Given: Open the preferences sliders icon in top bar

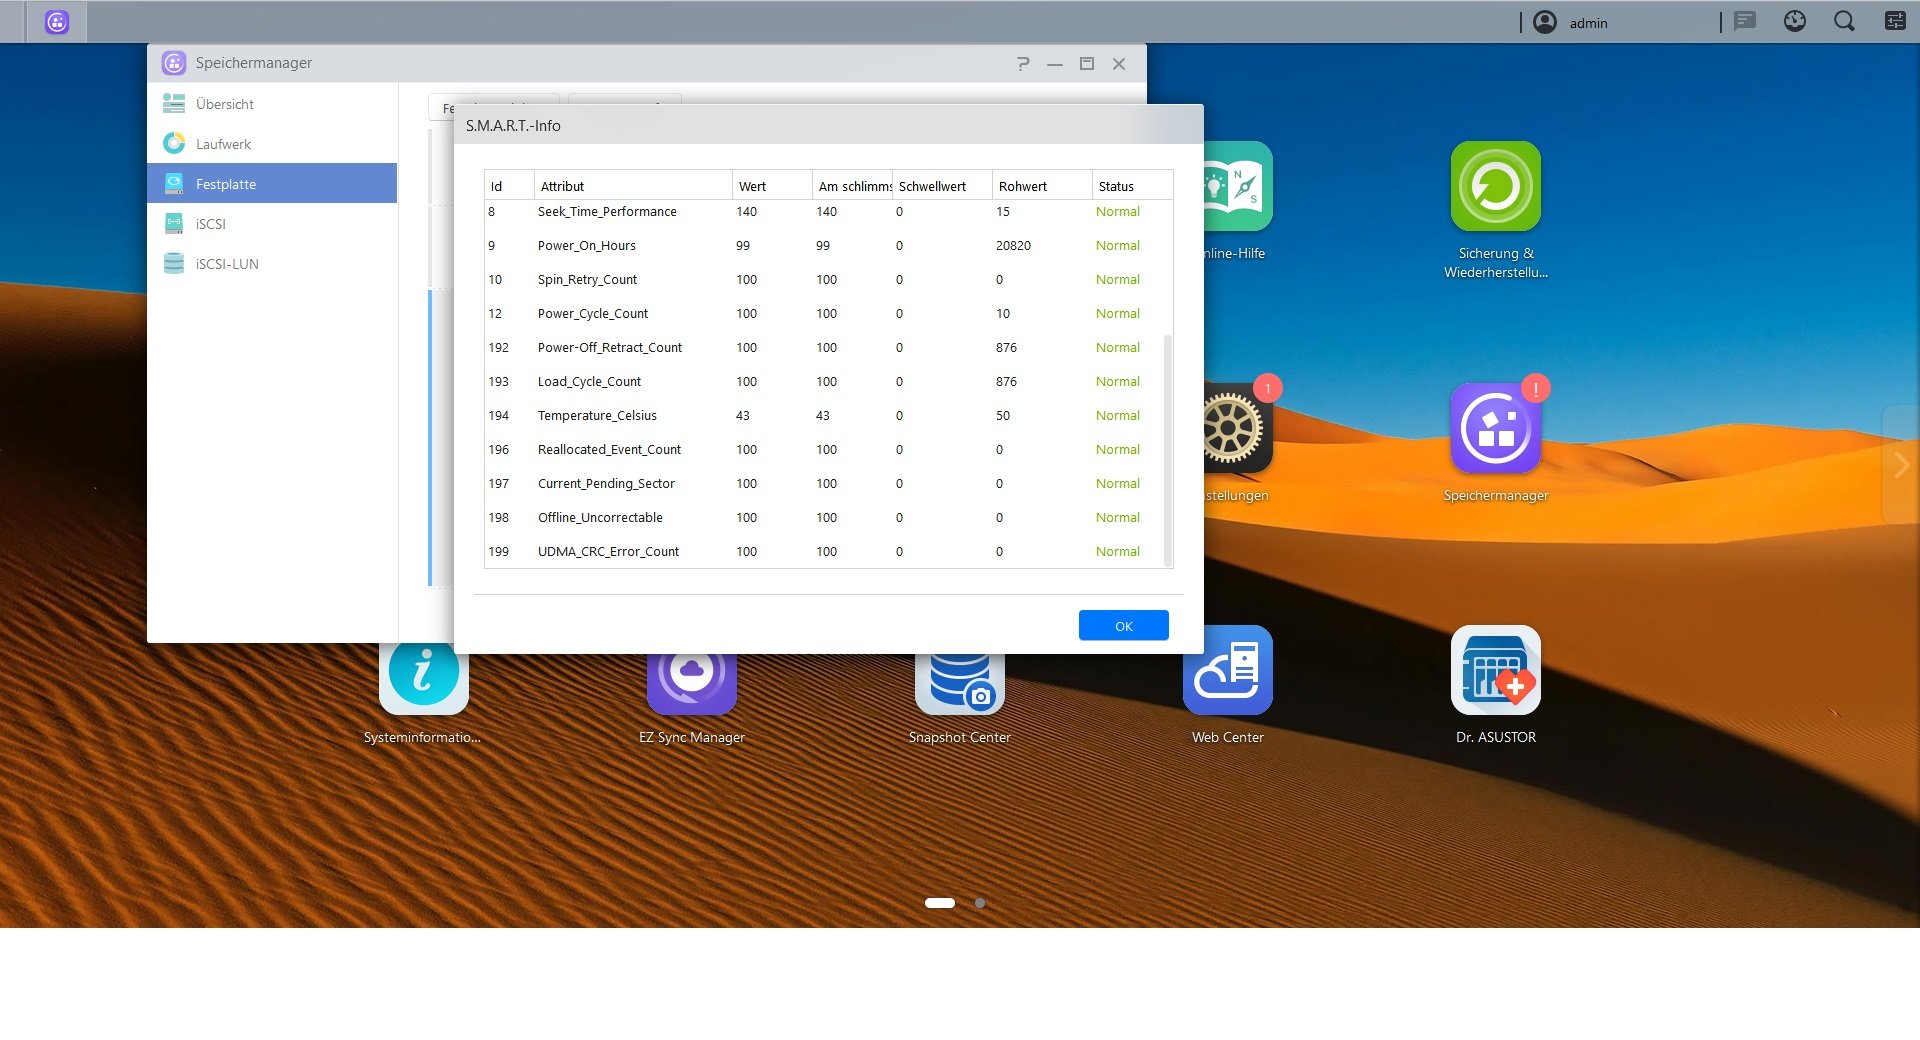Looking at the screenshot, I should click(x=1895, y=21).
